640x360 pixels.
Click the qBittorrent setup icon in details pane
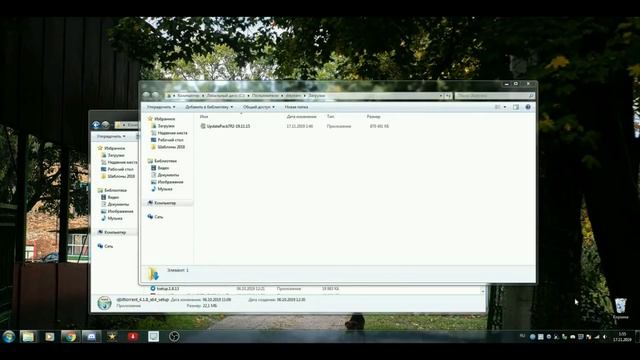point(104,302)
